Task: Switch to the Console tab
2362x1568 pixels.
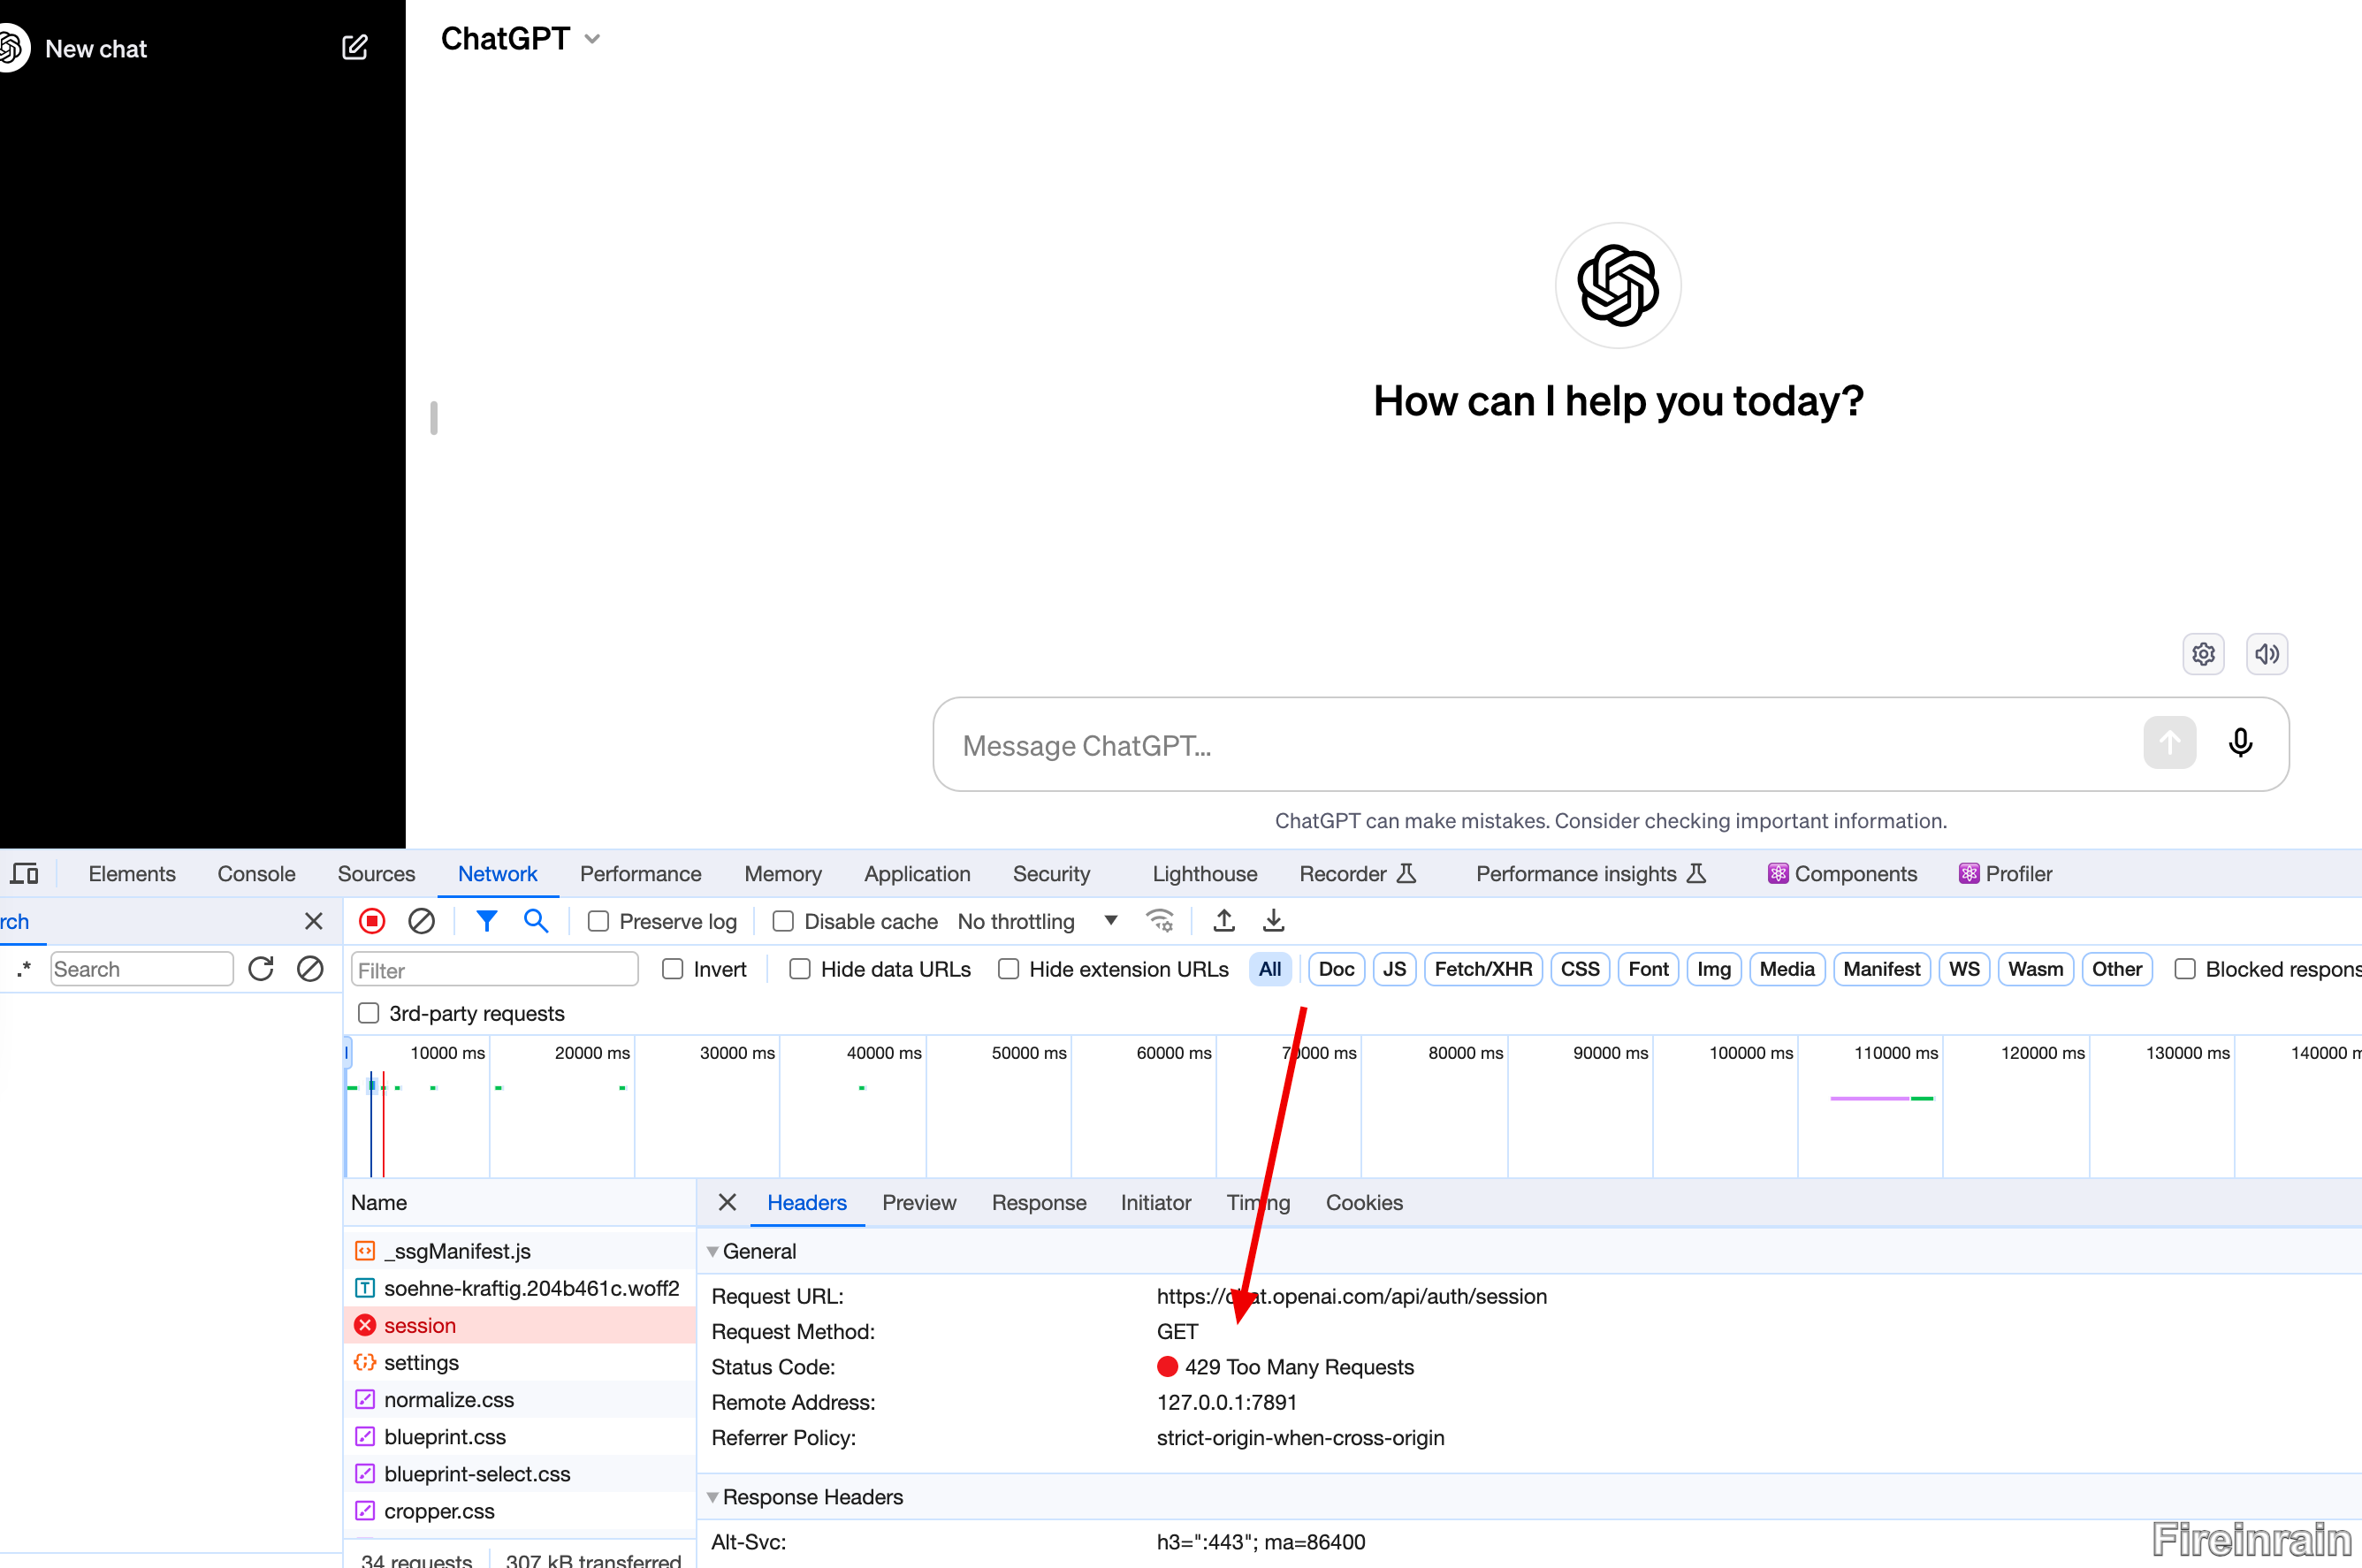Action: (x=256, y=874)
